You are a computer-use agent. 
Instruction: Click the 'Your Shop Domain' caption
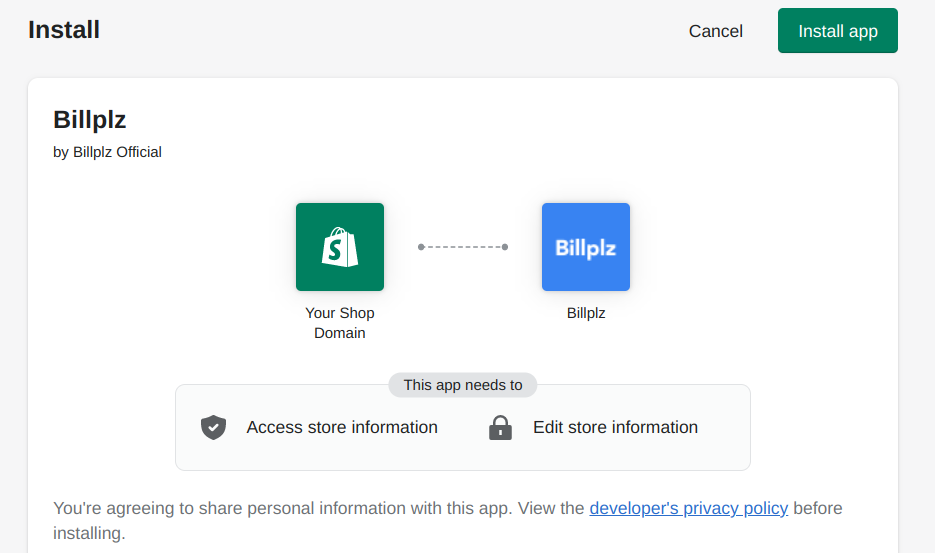coord(340,323)
